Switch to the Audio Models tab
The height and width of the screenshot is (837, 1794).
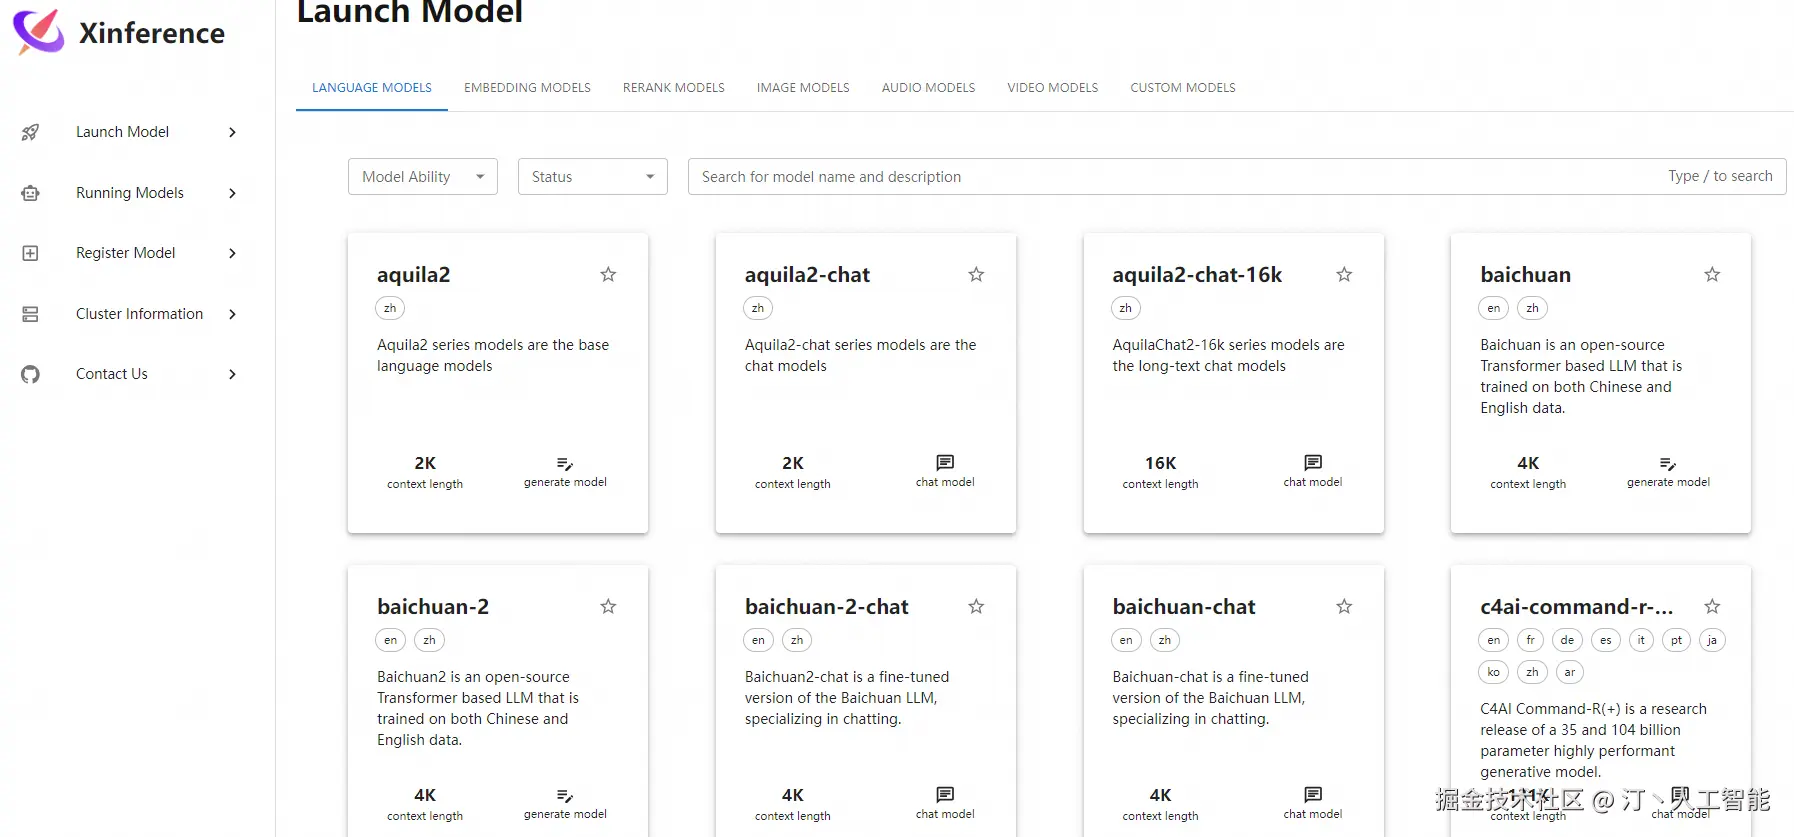tap(928, 88)
